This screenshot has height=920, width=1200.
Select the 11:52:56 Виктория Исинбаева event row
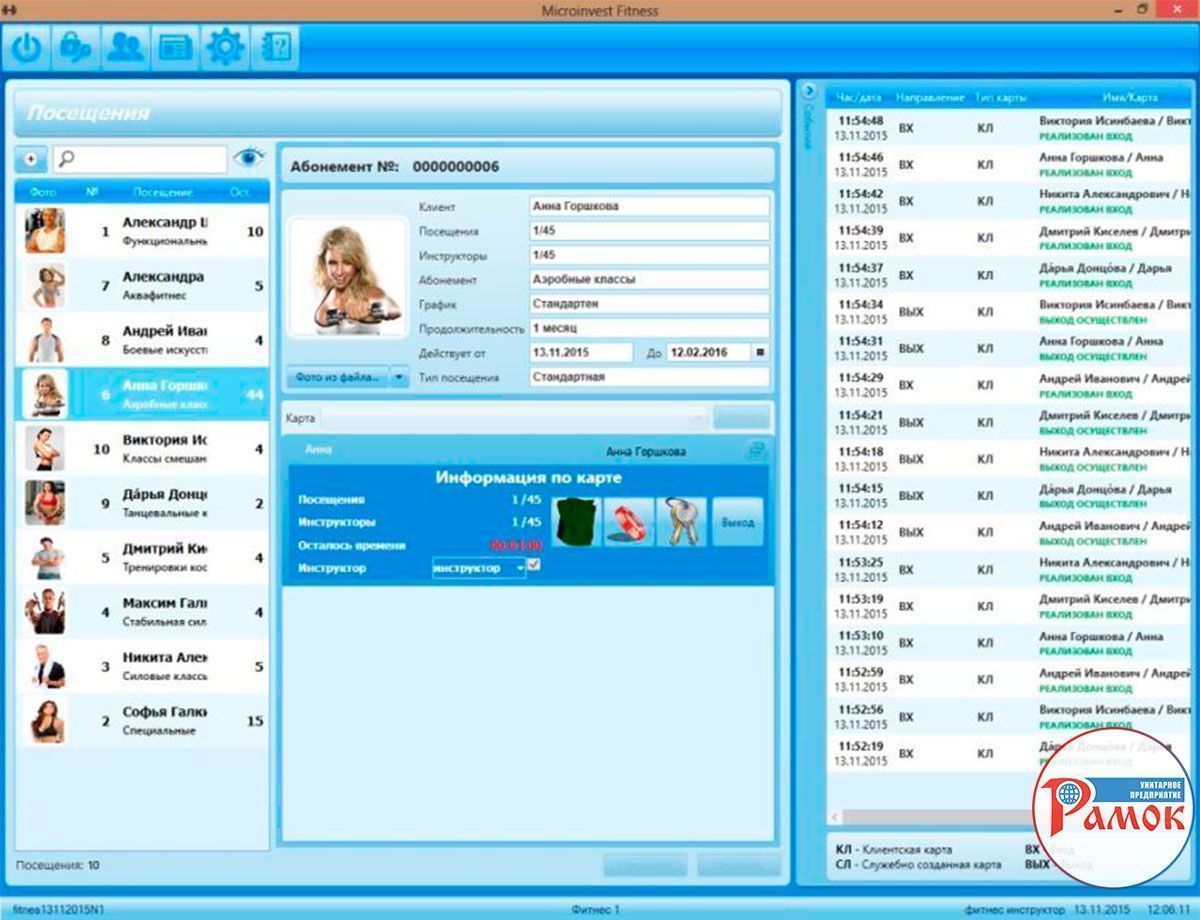(1009, 717)
